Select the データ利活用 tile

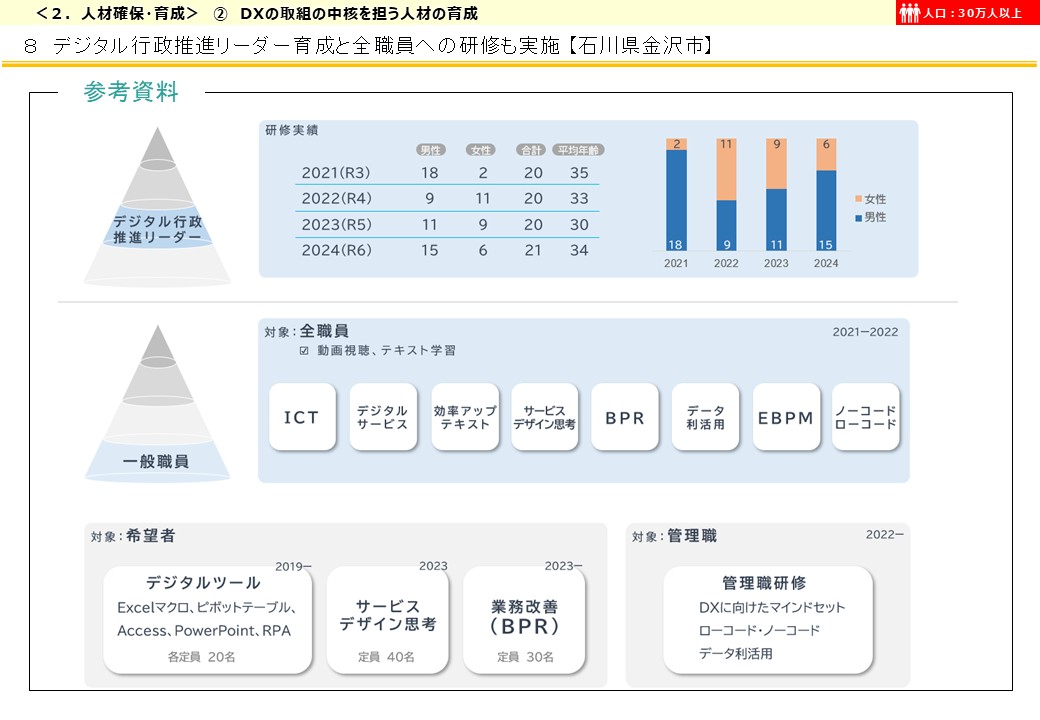click(706, 417)
